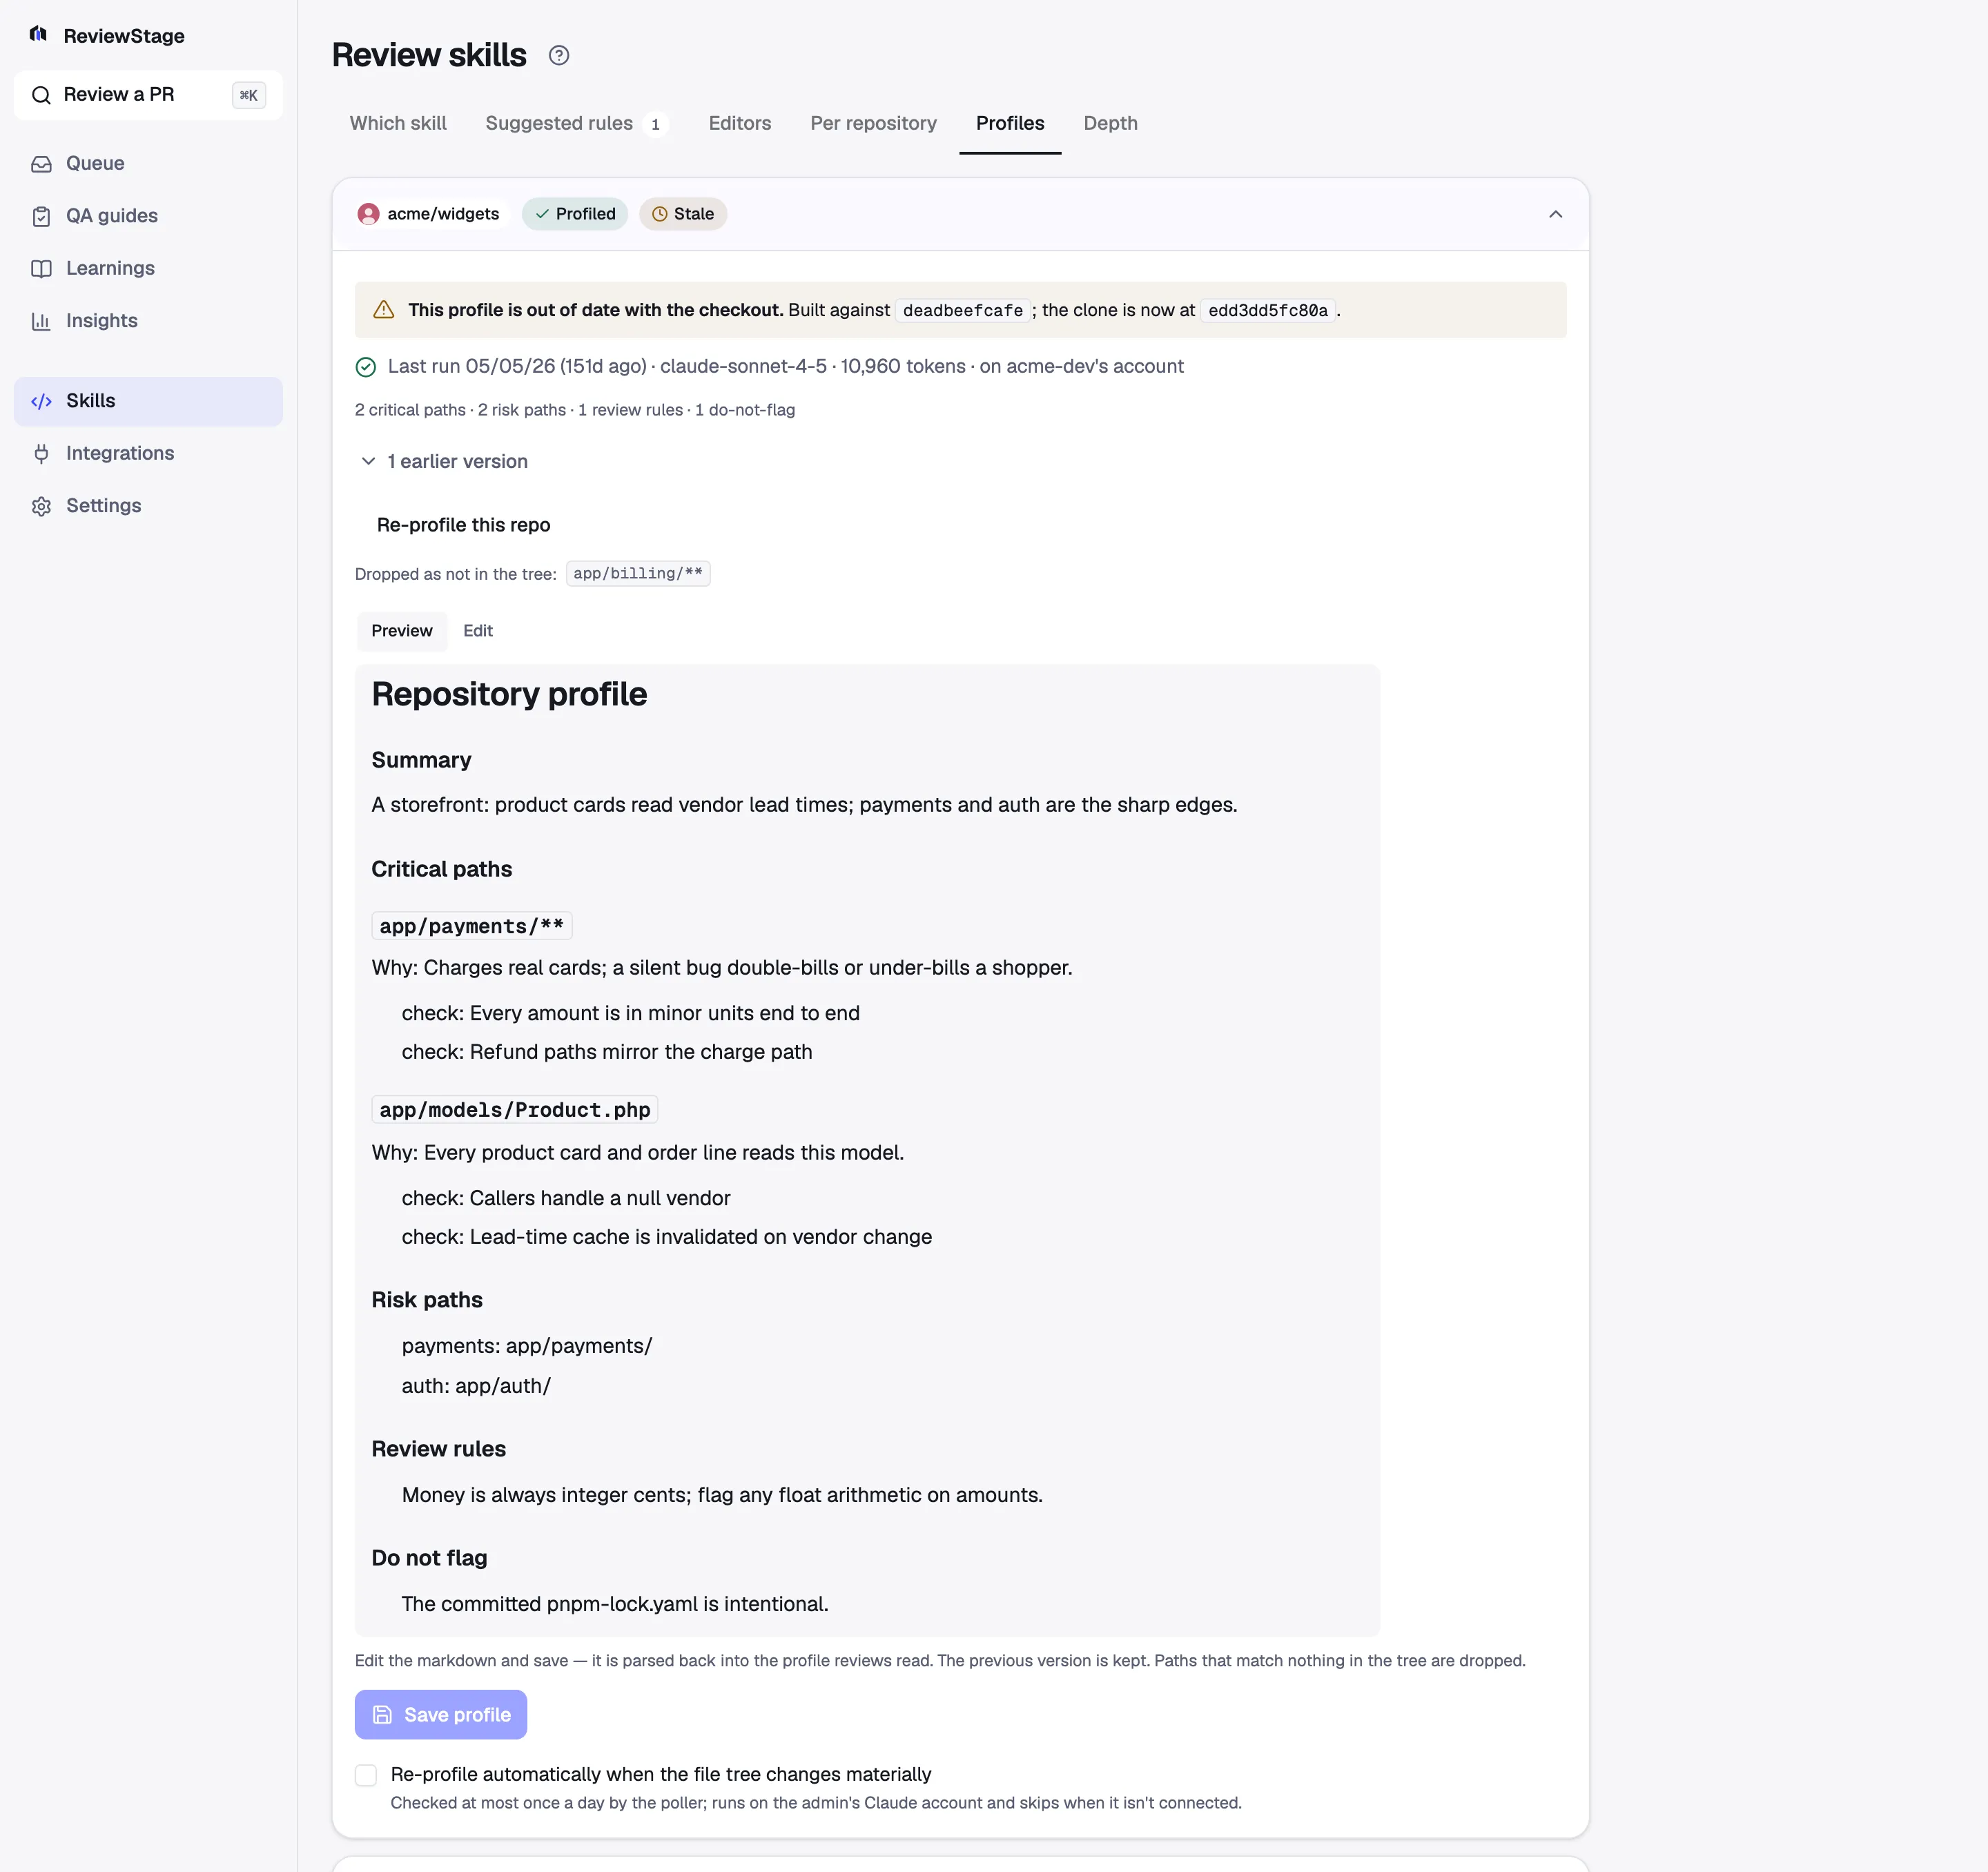Screen dimensions: 1988x1872
Task: Select the Per repository tab
Action: click(x=873, y=123)
